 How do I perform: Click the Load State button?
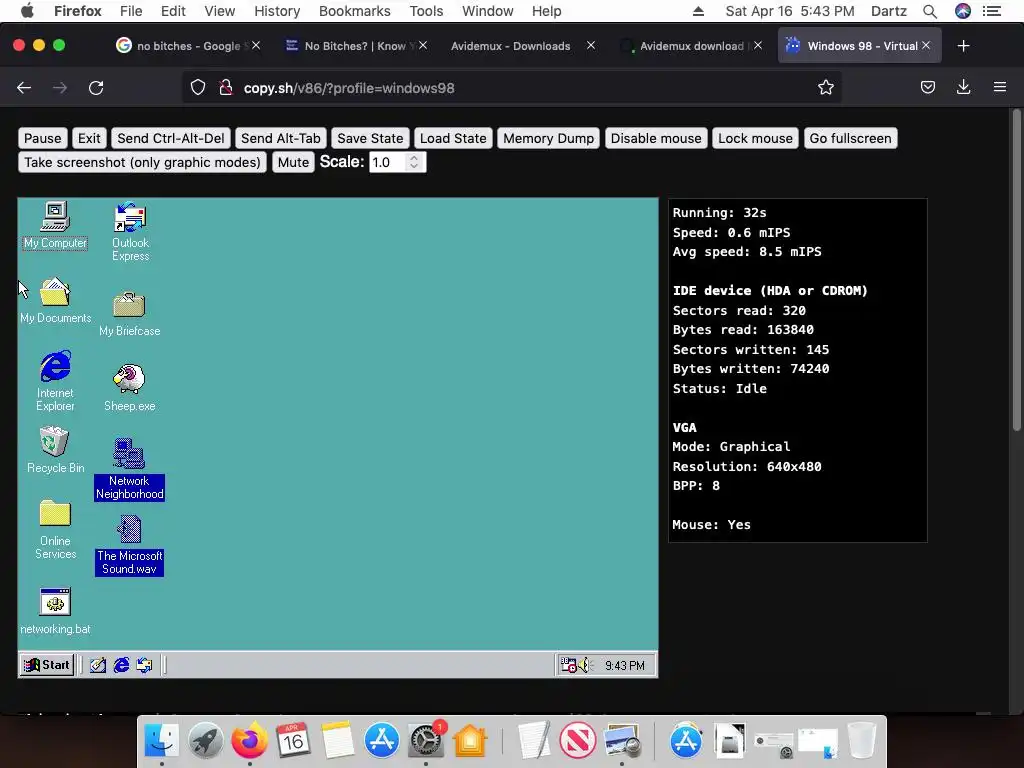click(x=453, y=138)
